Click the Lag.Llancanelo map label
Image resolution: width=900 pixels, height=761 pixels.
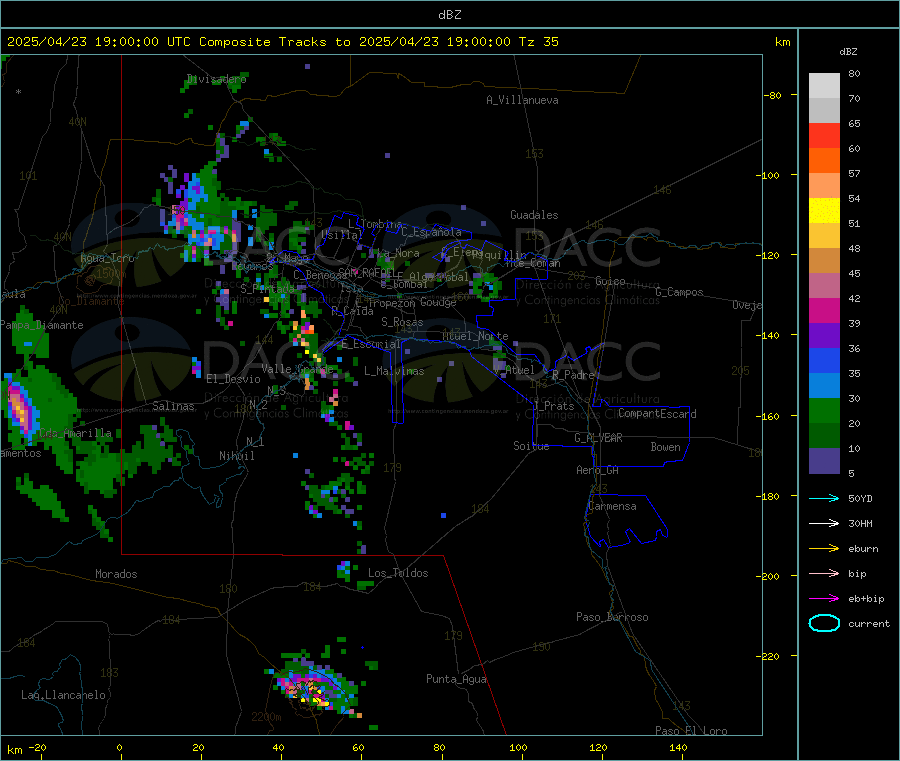point(64,695)
